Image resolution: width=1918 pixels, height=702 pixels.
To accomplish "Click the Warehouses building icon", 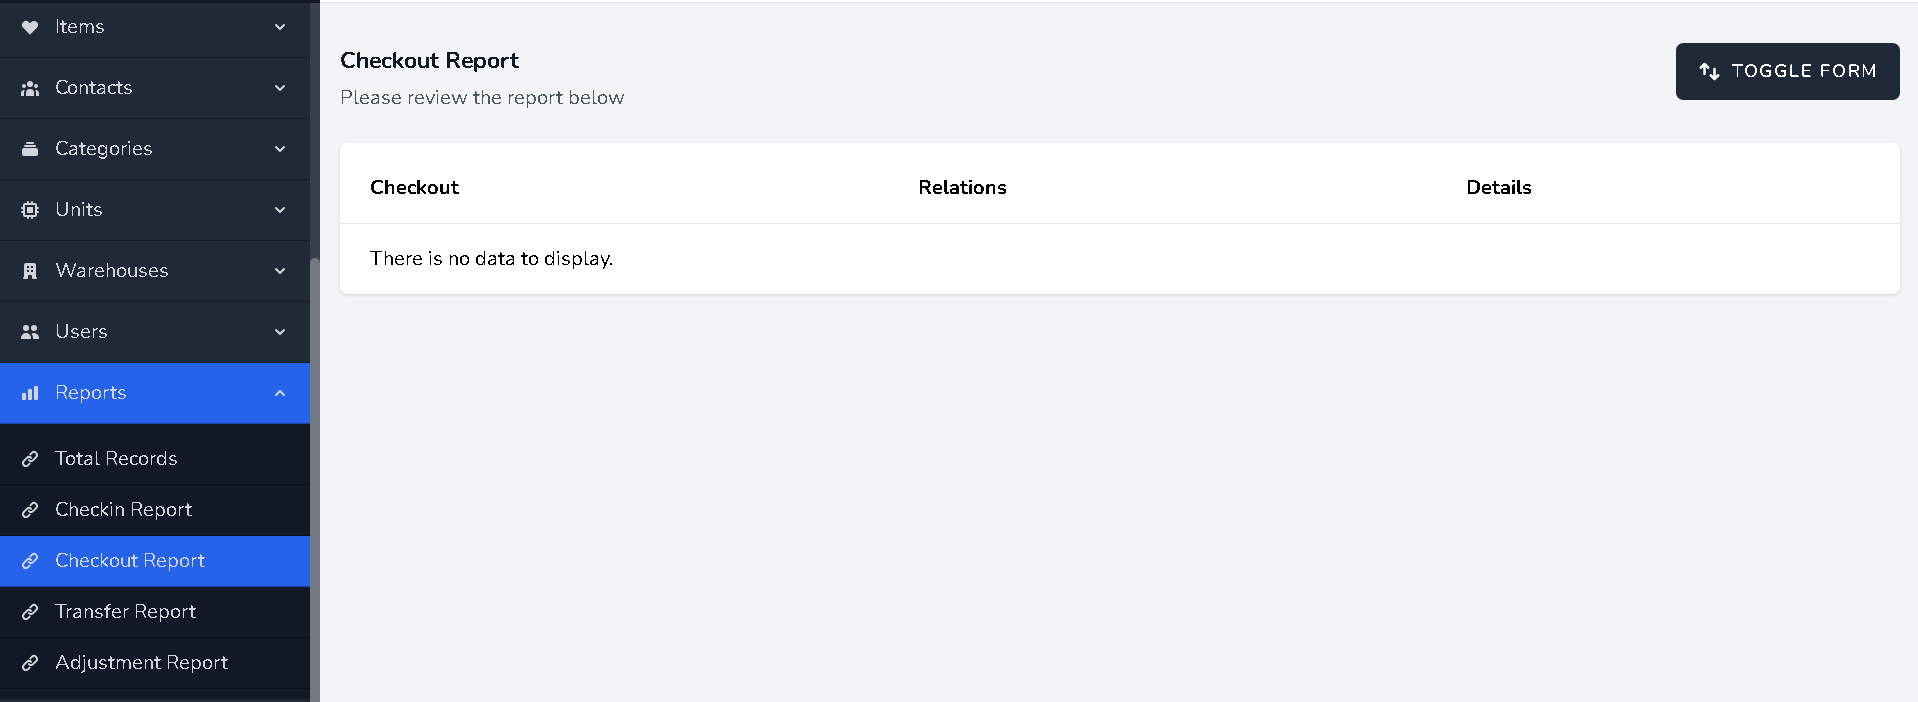I will click(x=29, y=270).
